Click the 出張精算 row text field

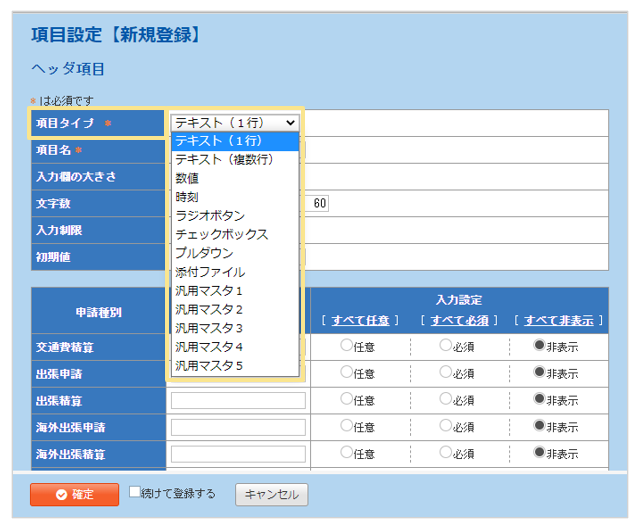tap(238, 400)
